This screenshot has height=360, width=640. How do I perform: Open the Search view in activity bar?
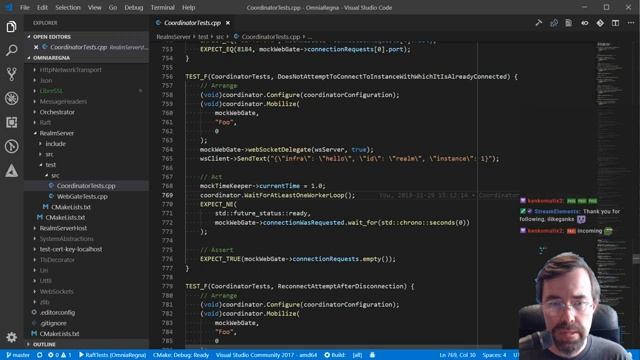[11, 51]
